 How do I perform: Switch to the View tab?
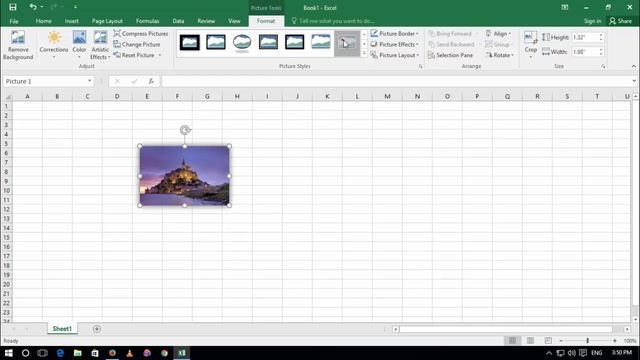click(x=234, y=21)
